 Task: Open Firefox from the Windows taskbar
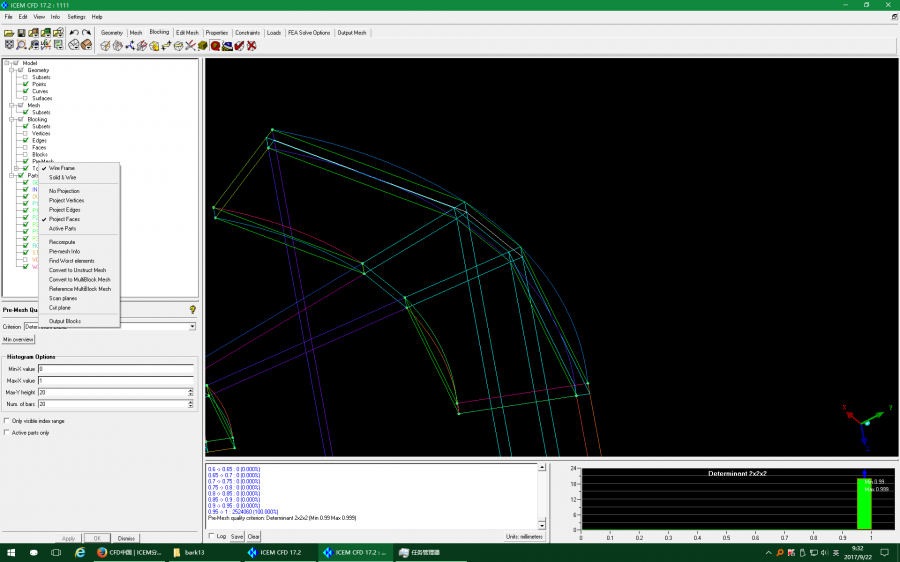click(x=101, y=551)
